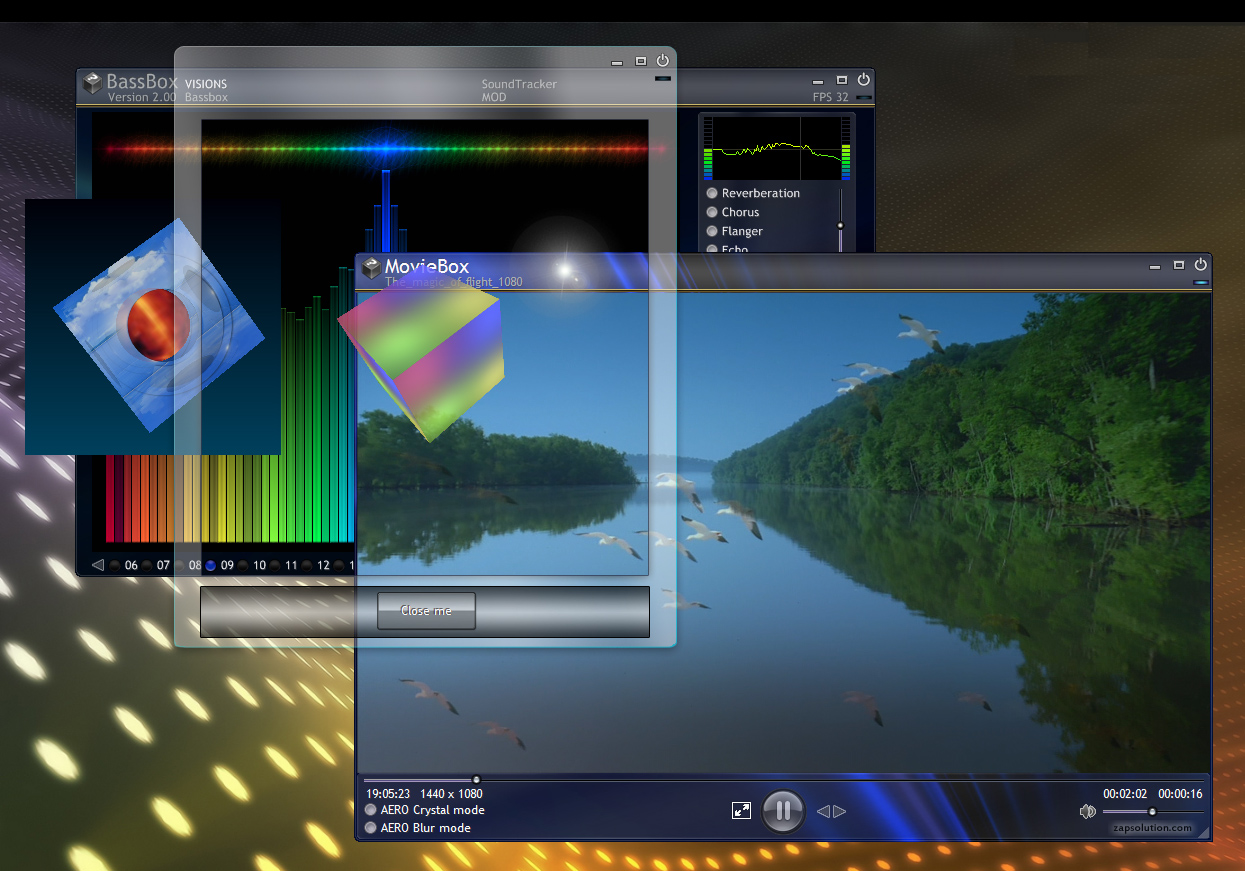Go to previous BassBox visual plugins
Viewport: 1245px width, 871px height.
tap(97, 565)
